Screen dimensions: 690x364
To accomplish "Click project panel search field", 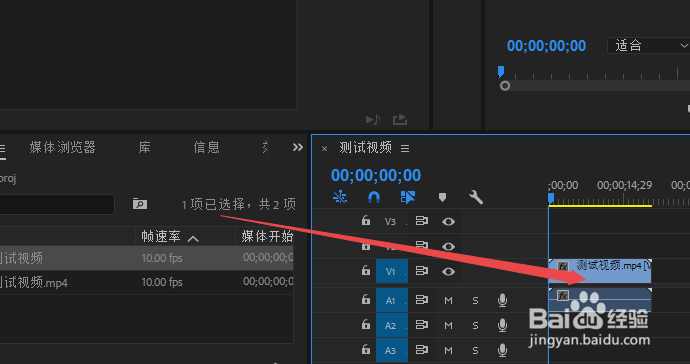I will [57, 204].
